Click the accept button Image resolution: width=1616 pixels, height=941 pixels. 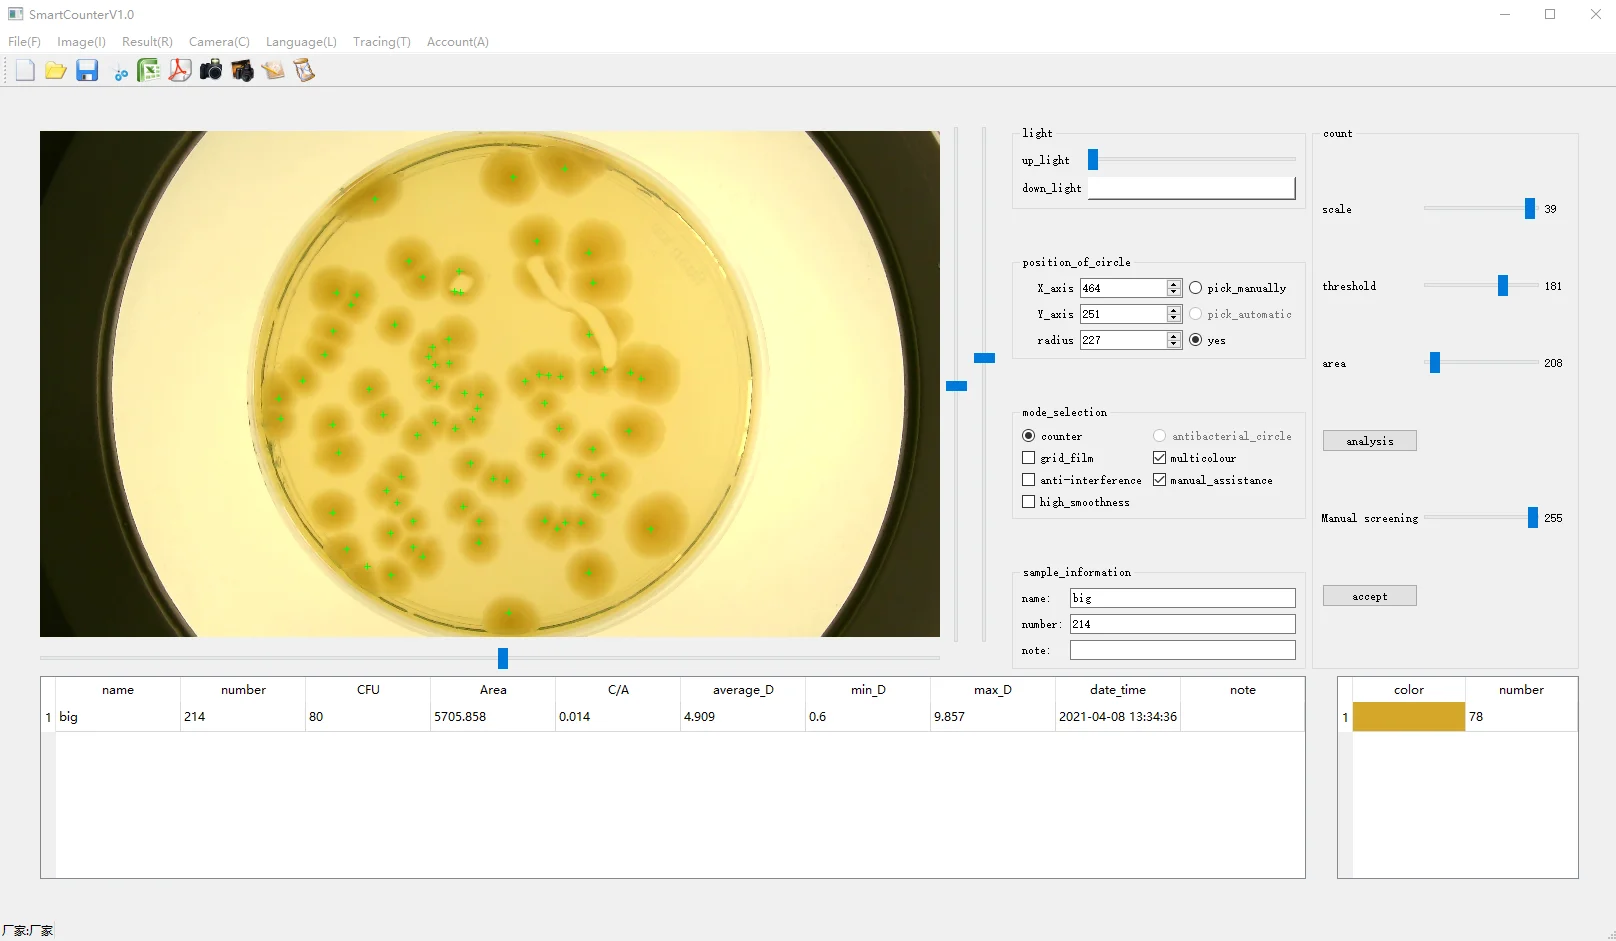click(x=1369, y=596)
